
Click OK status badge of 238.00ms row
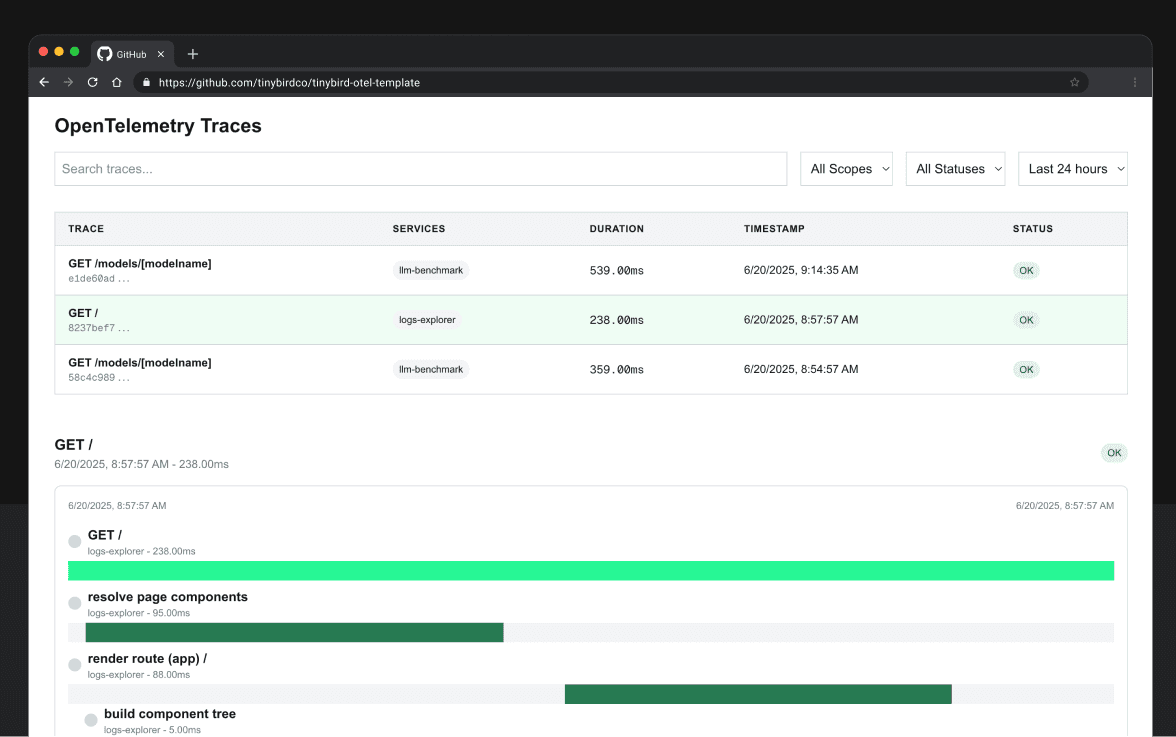[x=1026, y=320]
